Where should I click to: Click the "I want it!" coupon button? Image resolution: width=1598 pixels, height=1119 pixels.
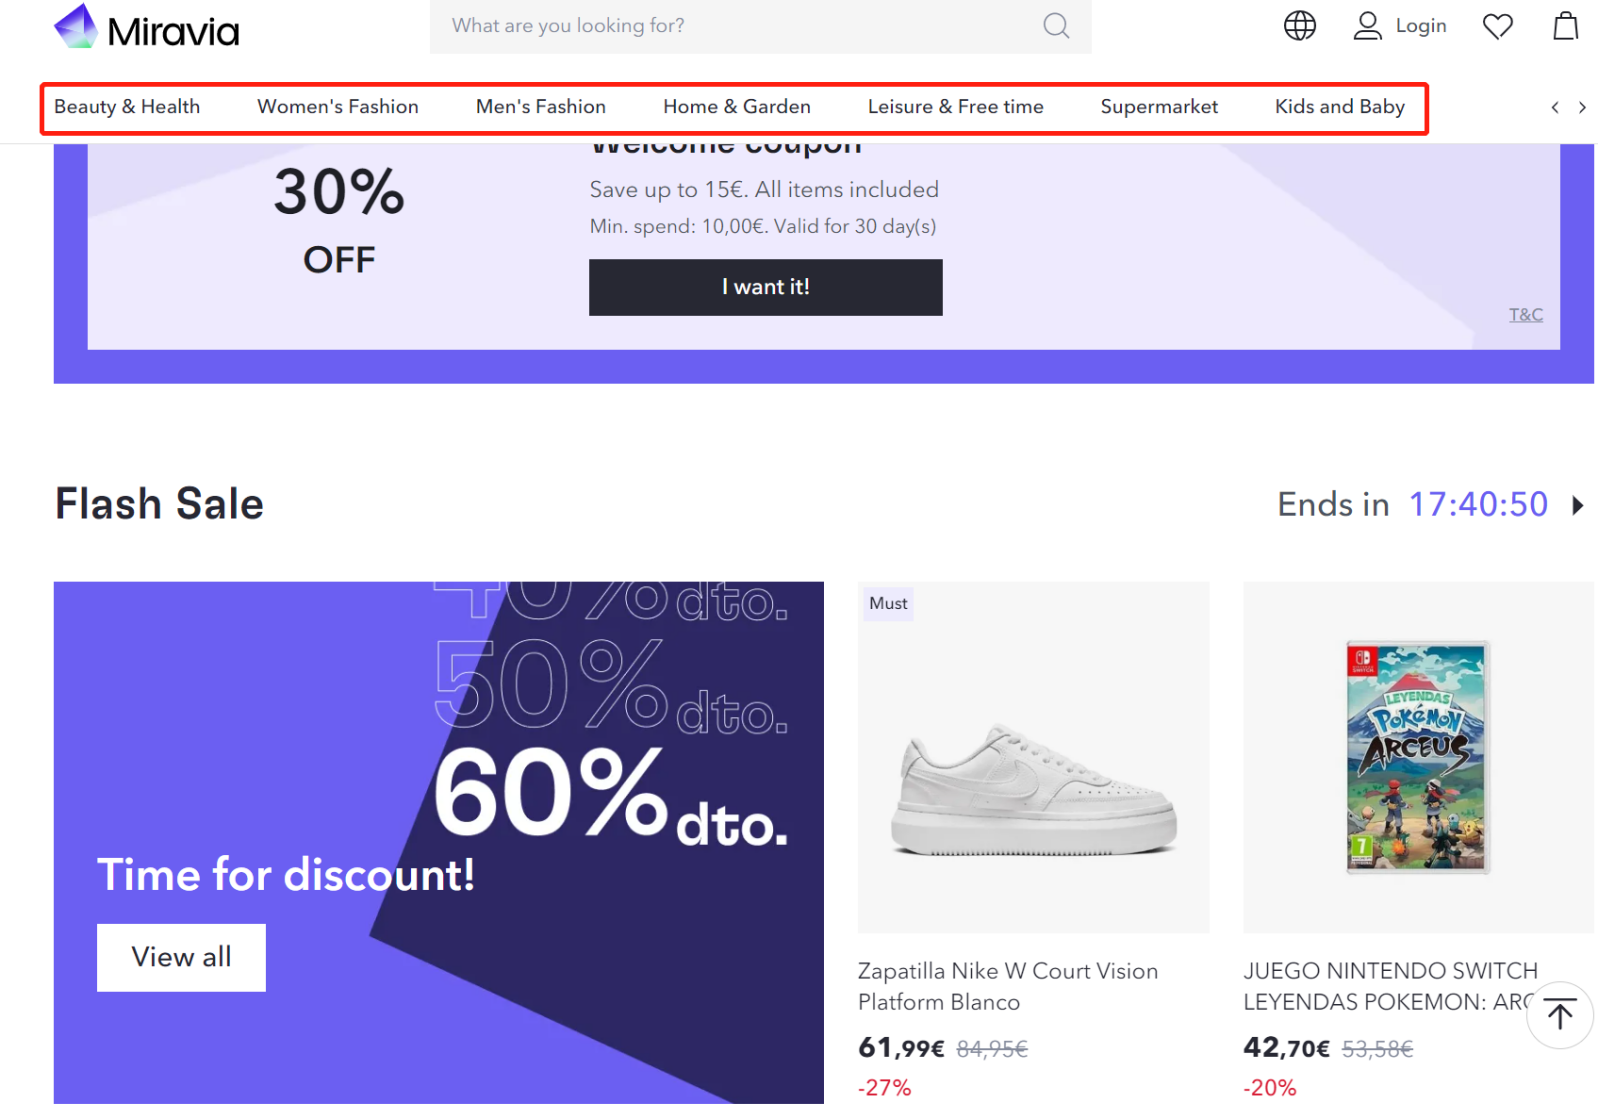[x=765, y=287]
